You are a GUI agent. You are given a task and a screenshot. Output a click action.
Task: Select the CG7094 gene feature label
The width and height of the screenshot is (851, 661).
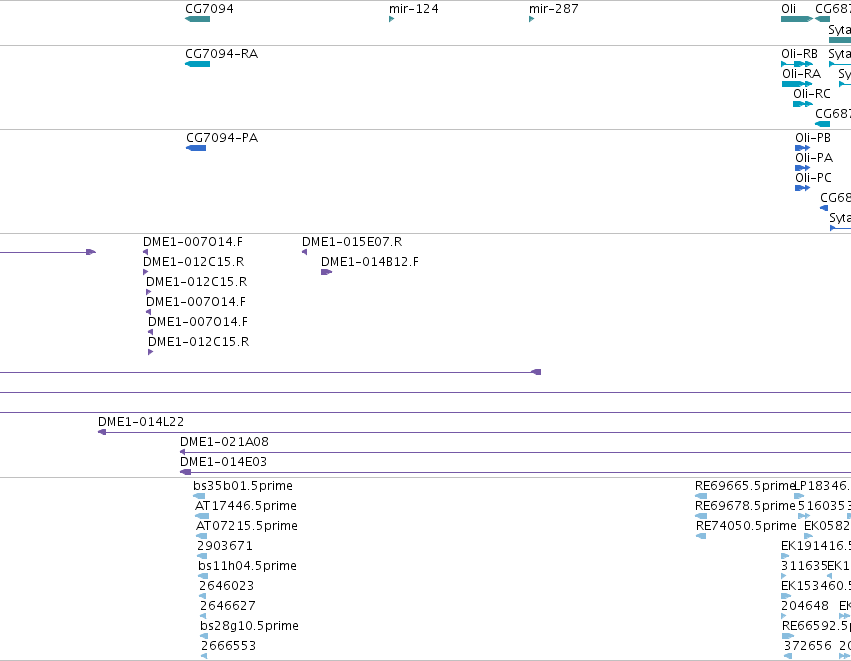(209, 9)
